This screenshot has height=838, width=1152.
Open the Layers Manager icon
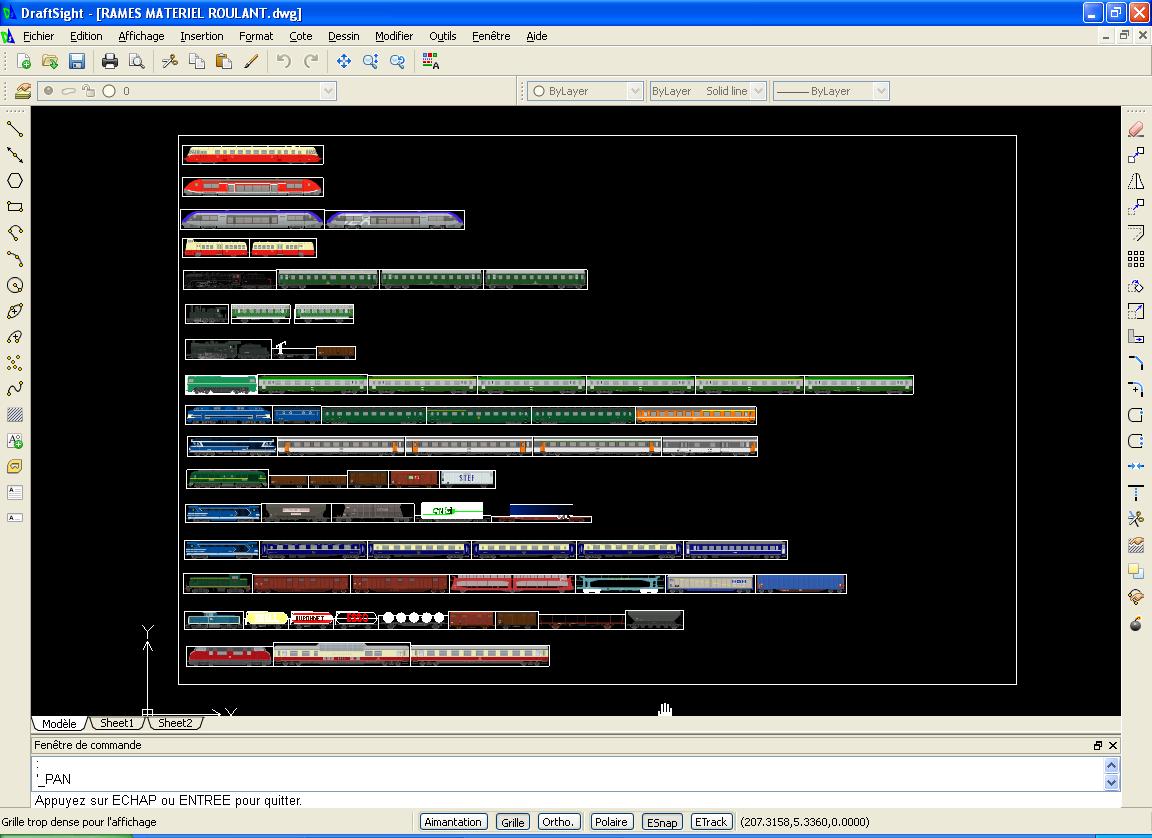pos(23,91)
